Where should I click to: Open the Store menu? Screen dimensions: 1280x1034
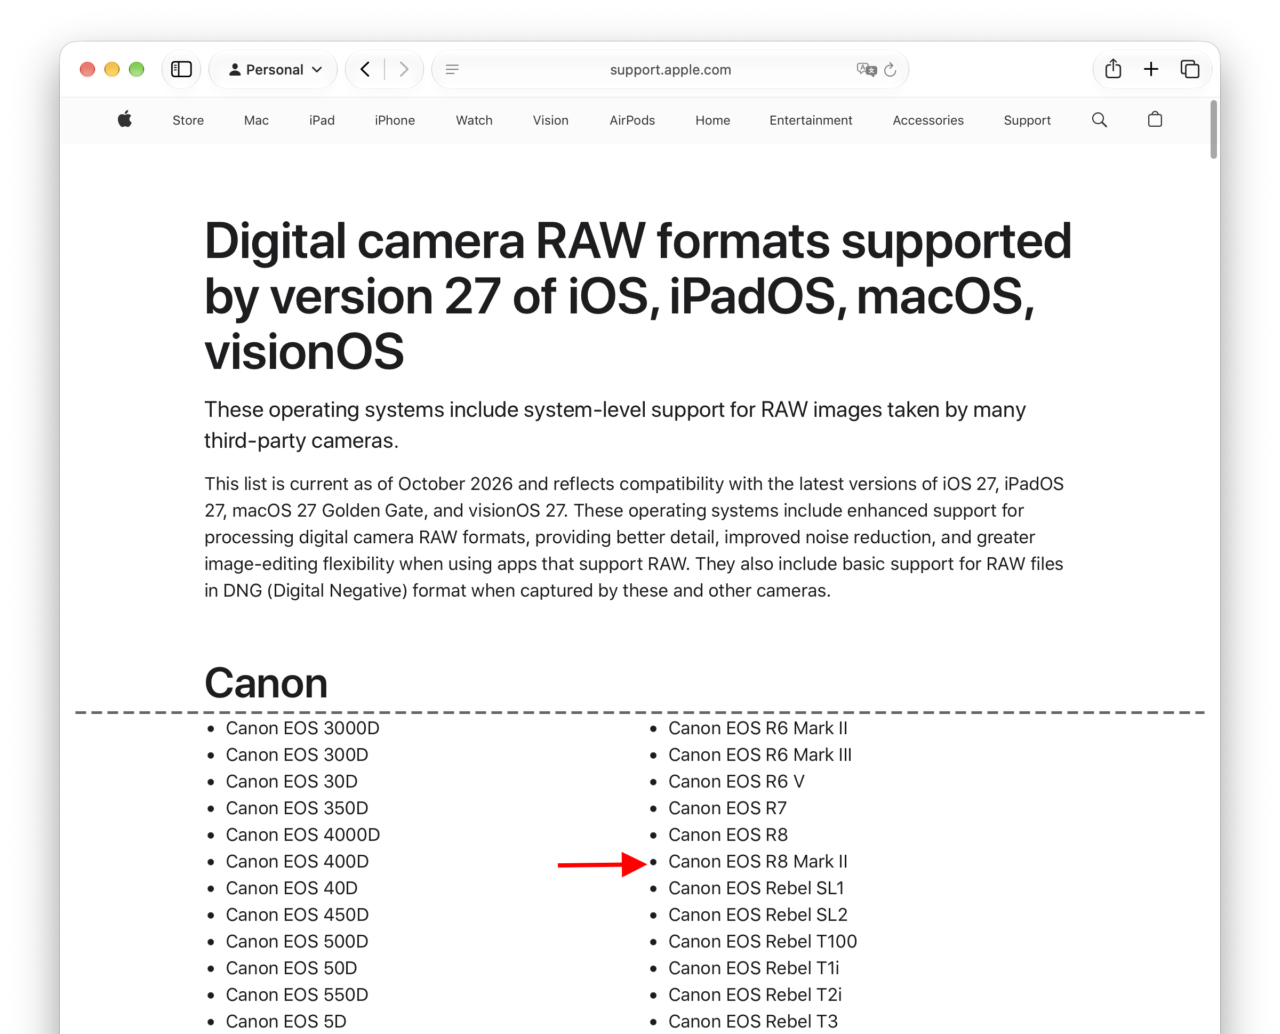pyautogui.click(x=188, y=120)
